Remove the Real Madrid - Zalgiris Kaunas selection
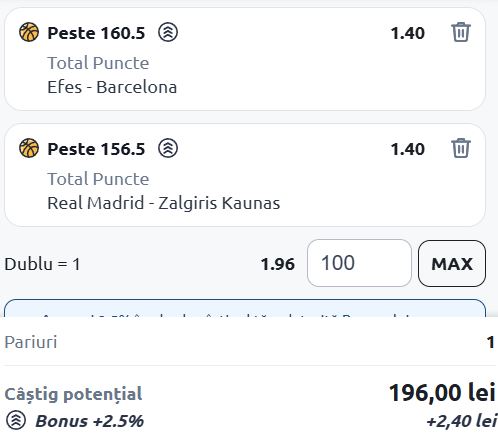Viewport: 498px width, 443px height. pyautogui.click(x=461, y=148)
